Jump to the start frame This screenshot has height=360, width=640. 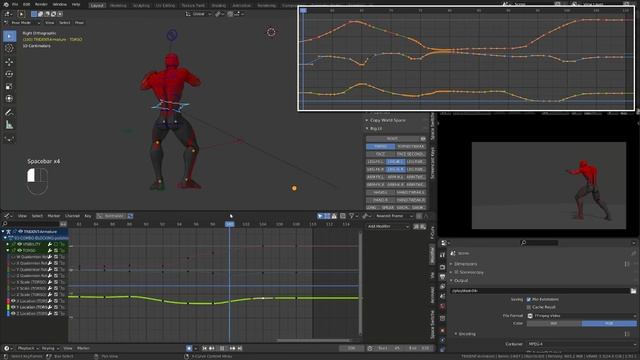[x=204, y=348]
